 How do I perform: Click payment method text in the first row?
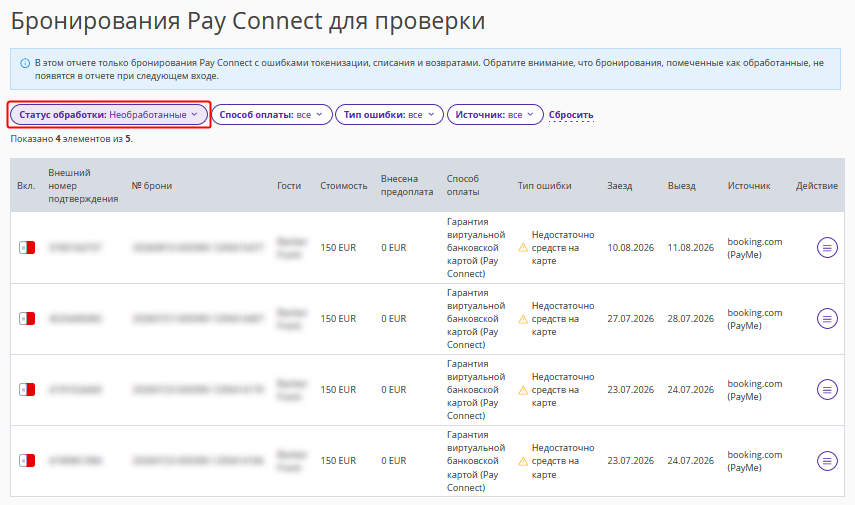(476, 248)
